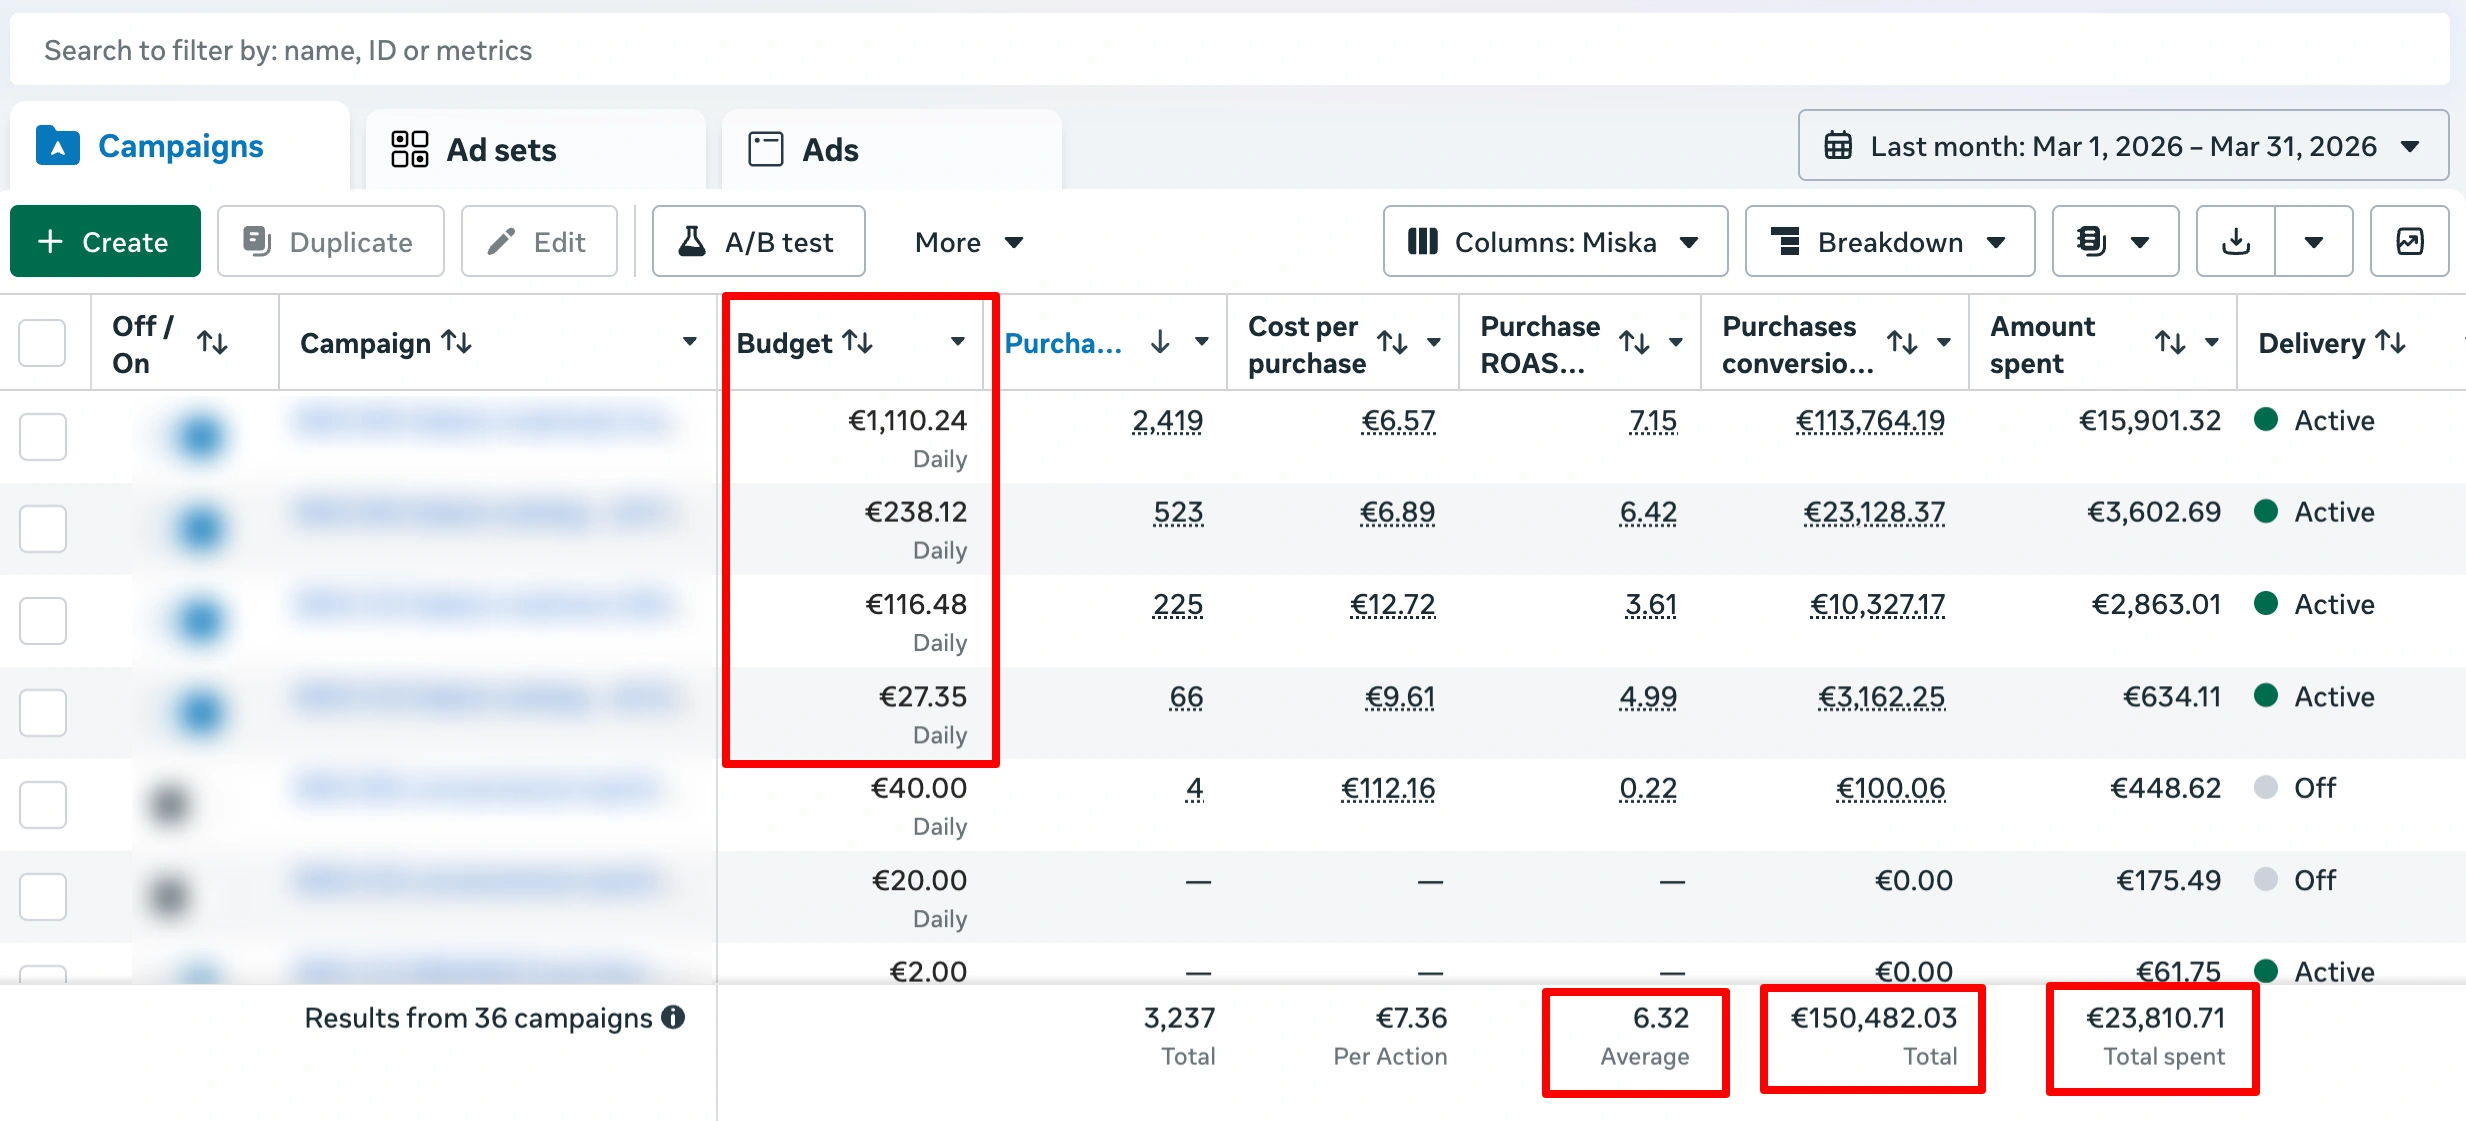Tick the select-all campaigns checkbox
Image resolution: width=2466 pixels, height=1121 pixels.
[43, 343]
